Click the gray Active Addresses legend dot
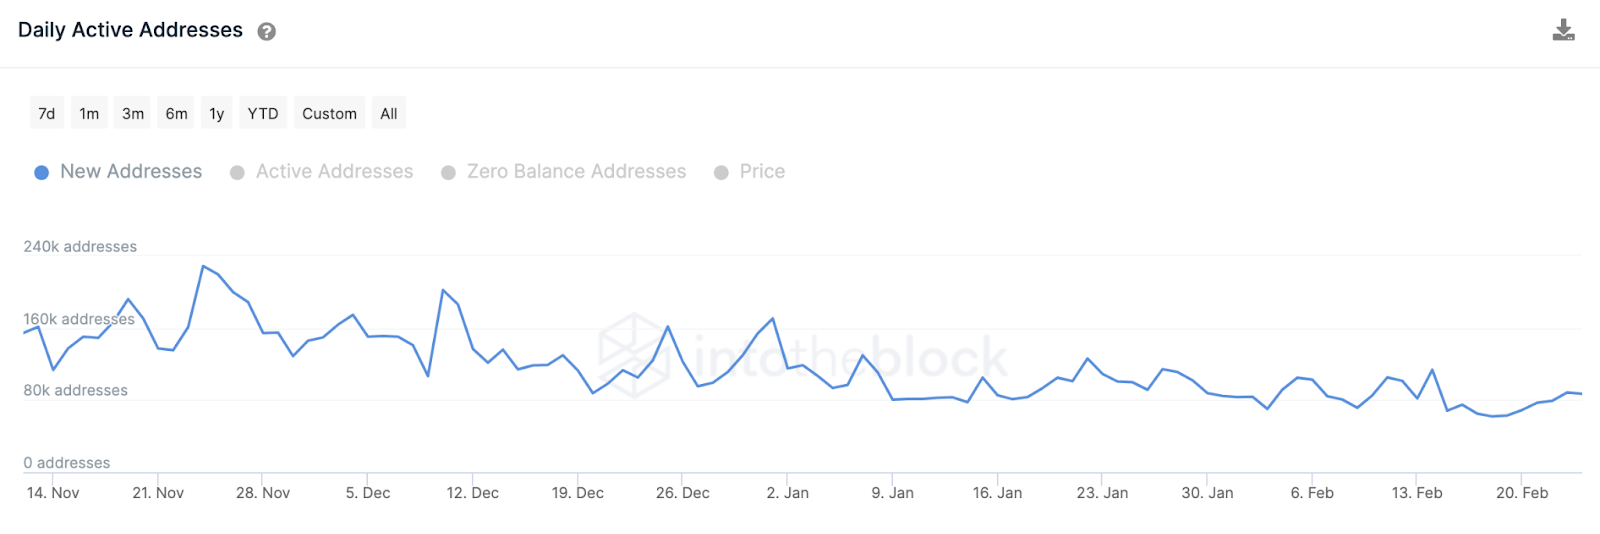 [237, 172]
